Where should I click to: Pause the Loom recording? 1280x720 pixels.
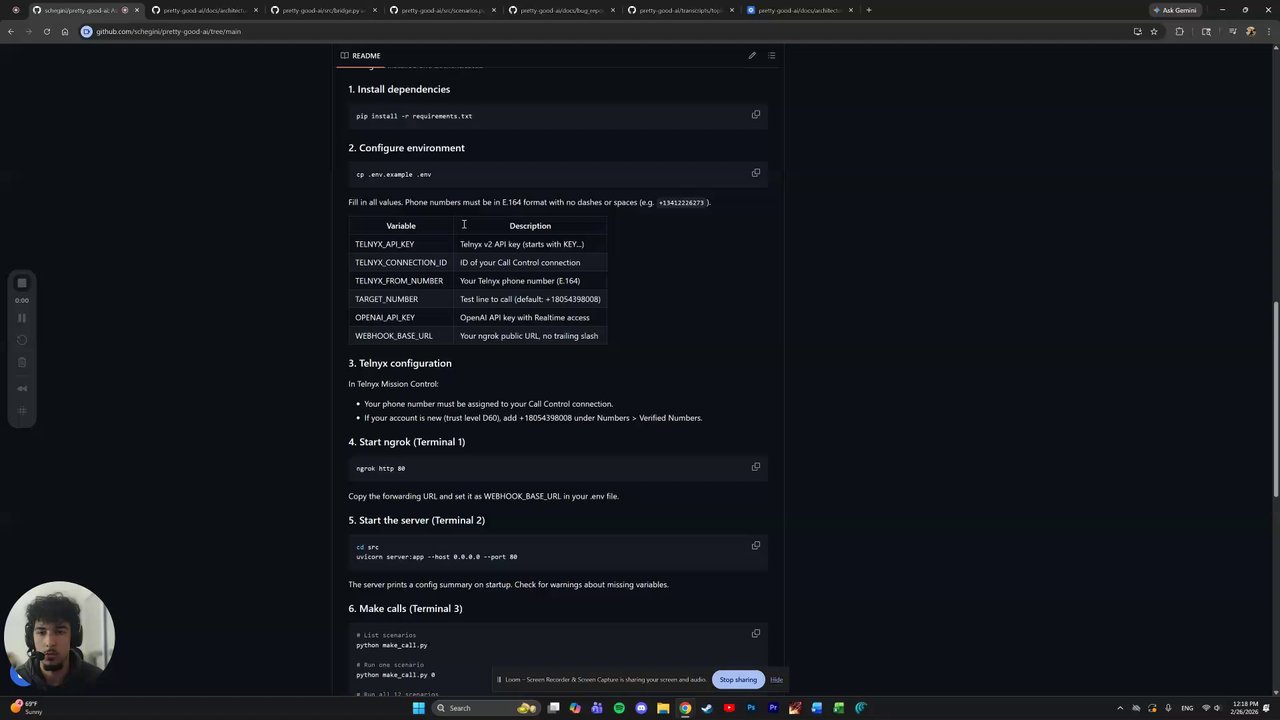(x=22, y=318)
